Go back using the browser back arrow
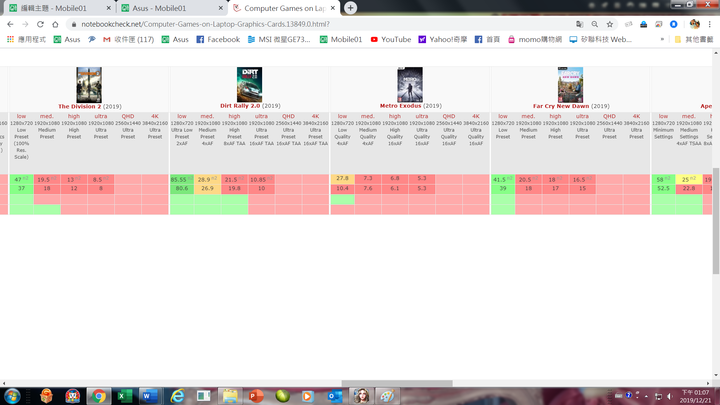The height and width of the screenshot is (405, 720). pos(10,24)
